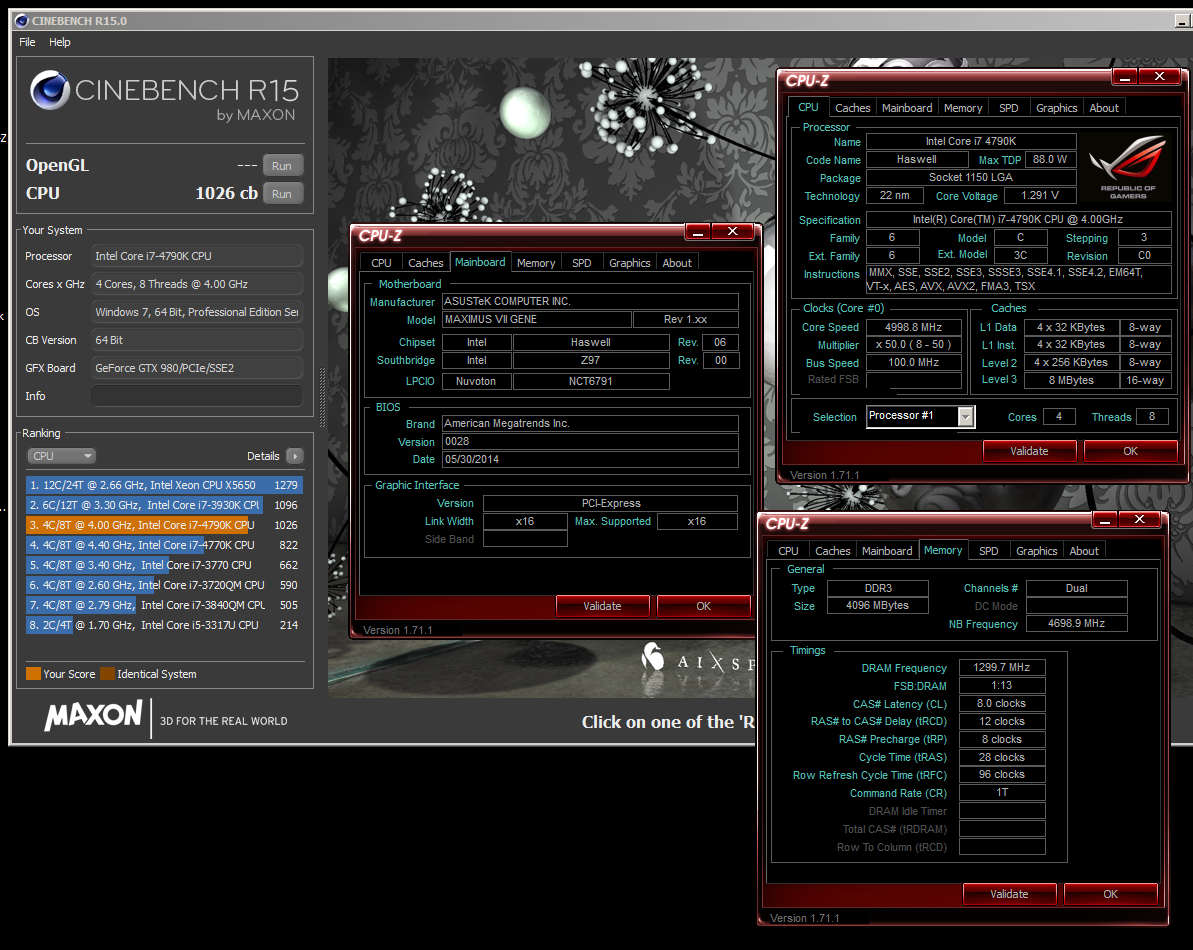1193x950 pixels.
Task: Select Core i7-3770 ranking row
Action: [x=164, y=565]
